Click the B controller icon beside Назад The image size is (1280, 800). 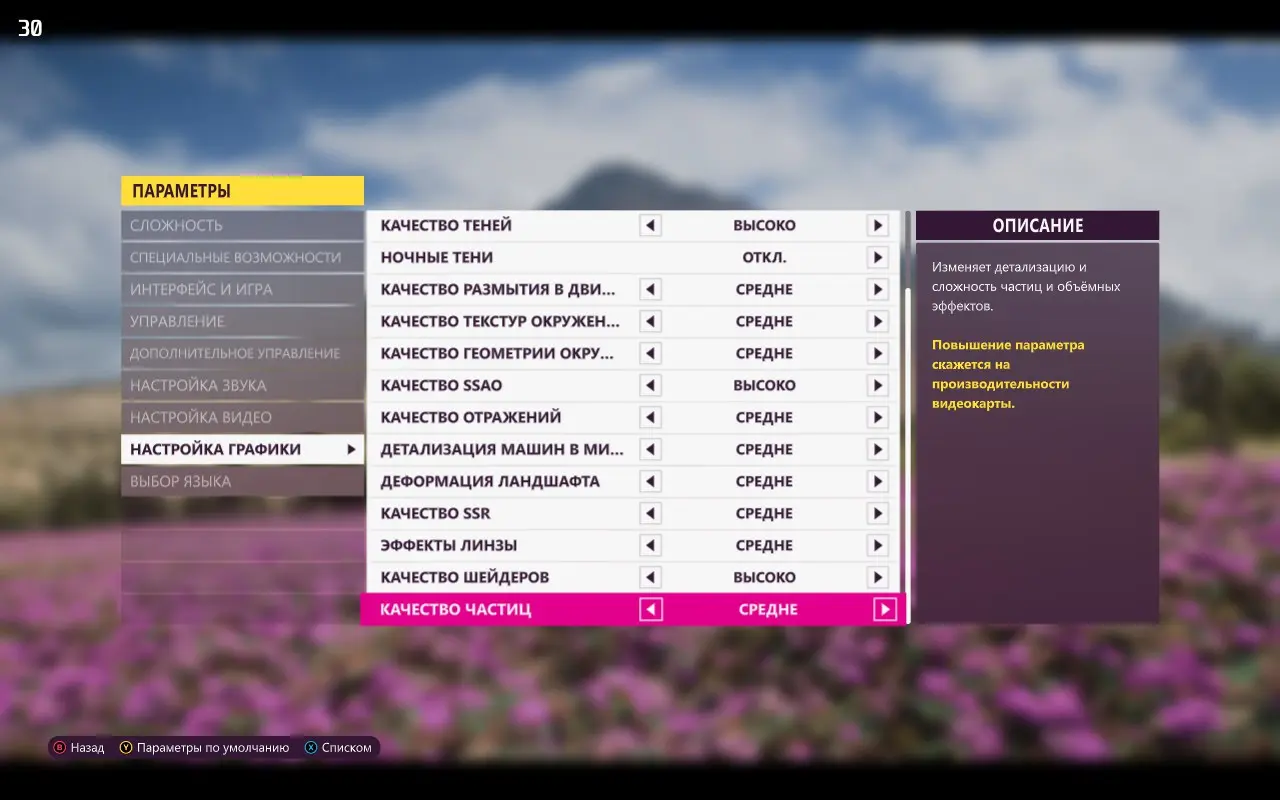60,747
